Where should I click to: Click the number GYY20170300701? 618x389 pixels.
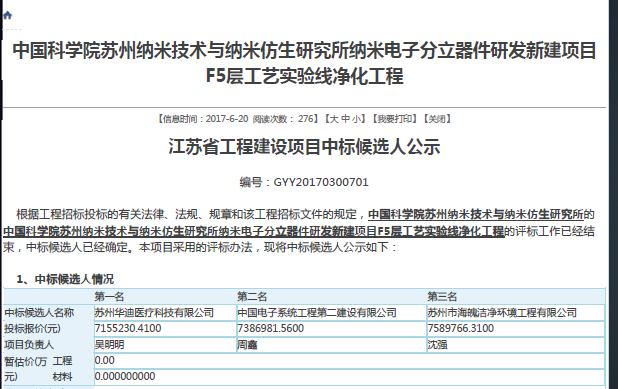[321, 182]
